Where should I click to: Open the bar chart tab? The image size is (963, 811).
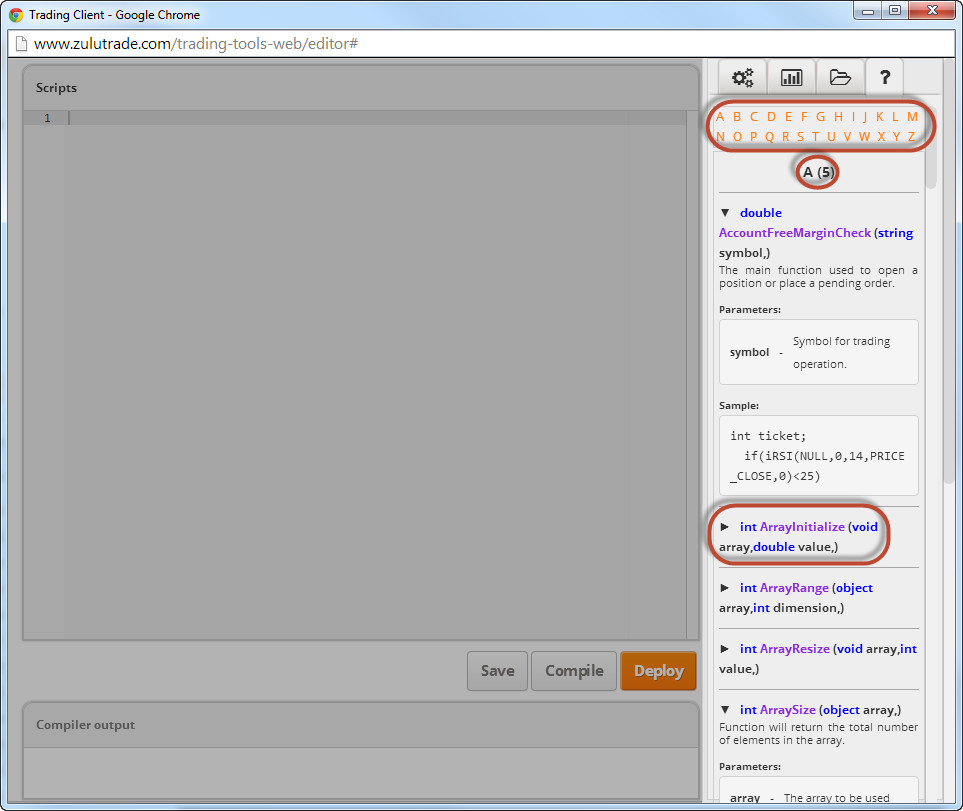(791, 77)
